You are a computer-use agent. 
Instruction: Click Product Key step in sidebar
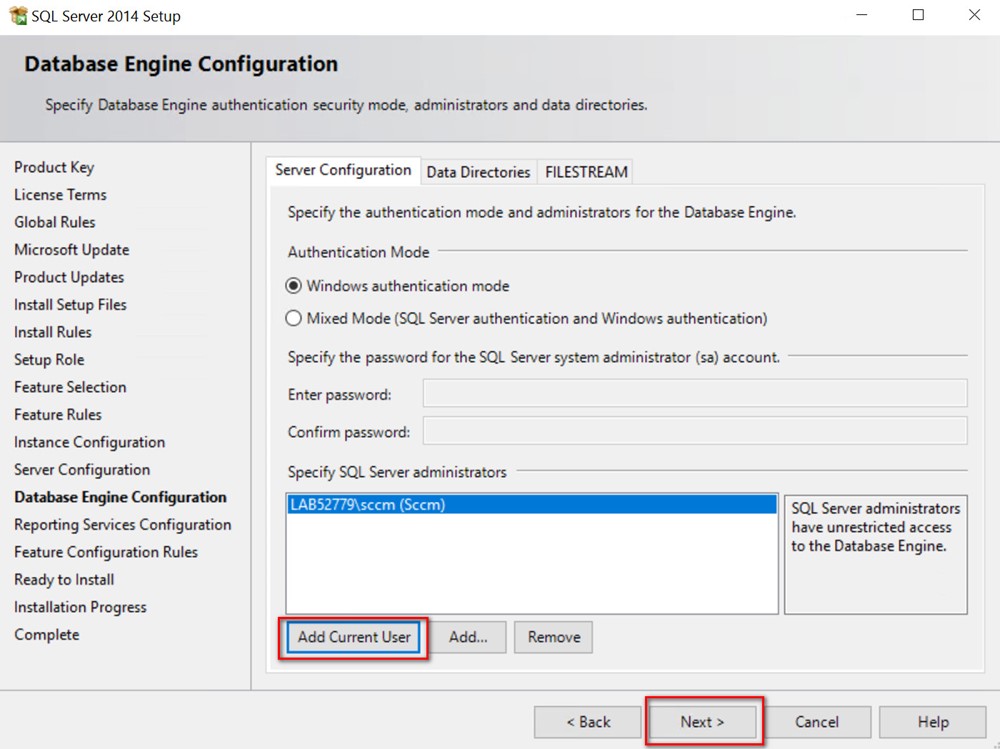(x=54, y=167)
